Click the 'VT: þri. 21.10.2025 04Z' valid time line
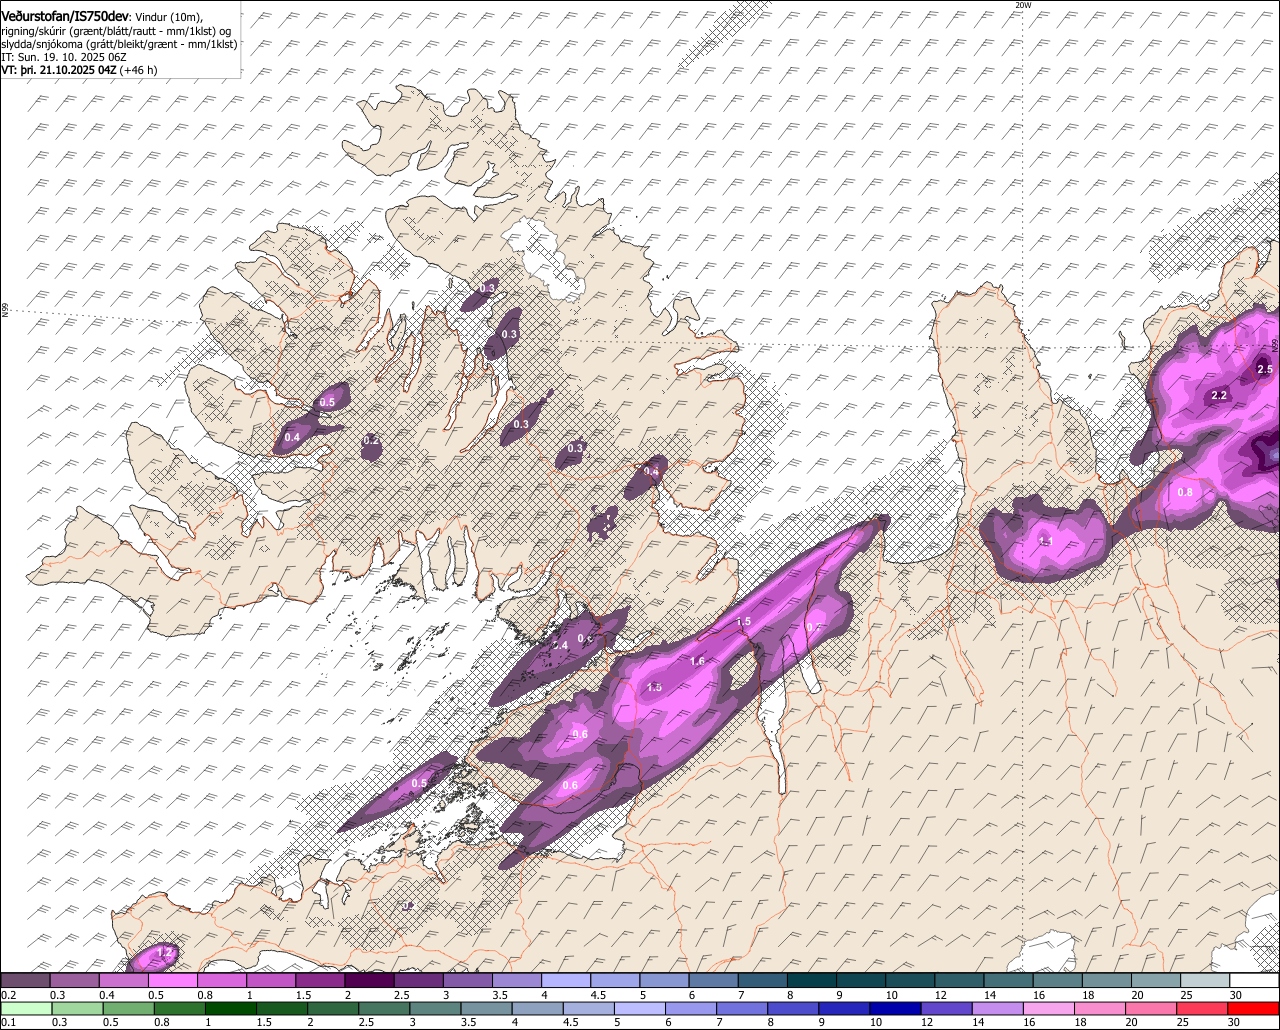The width and height of the screenshot is (1280, 1030). pyautogui.click(x=61, y=70)
